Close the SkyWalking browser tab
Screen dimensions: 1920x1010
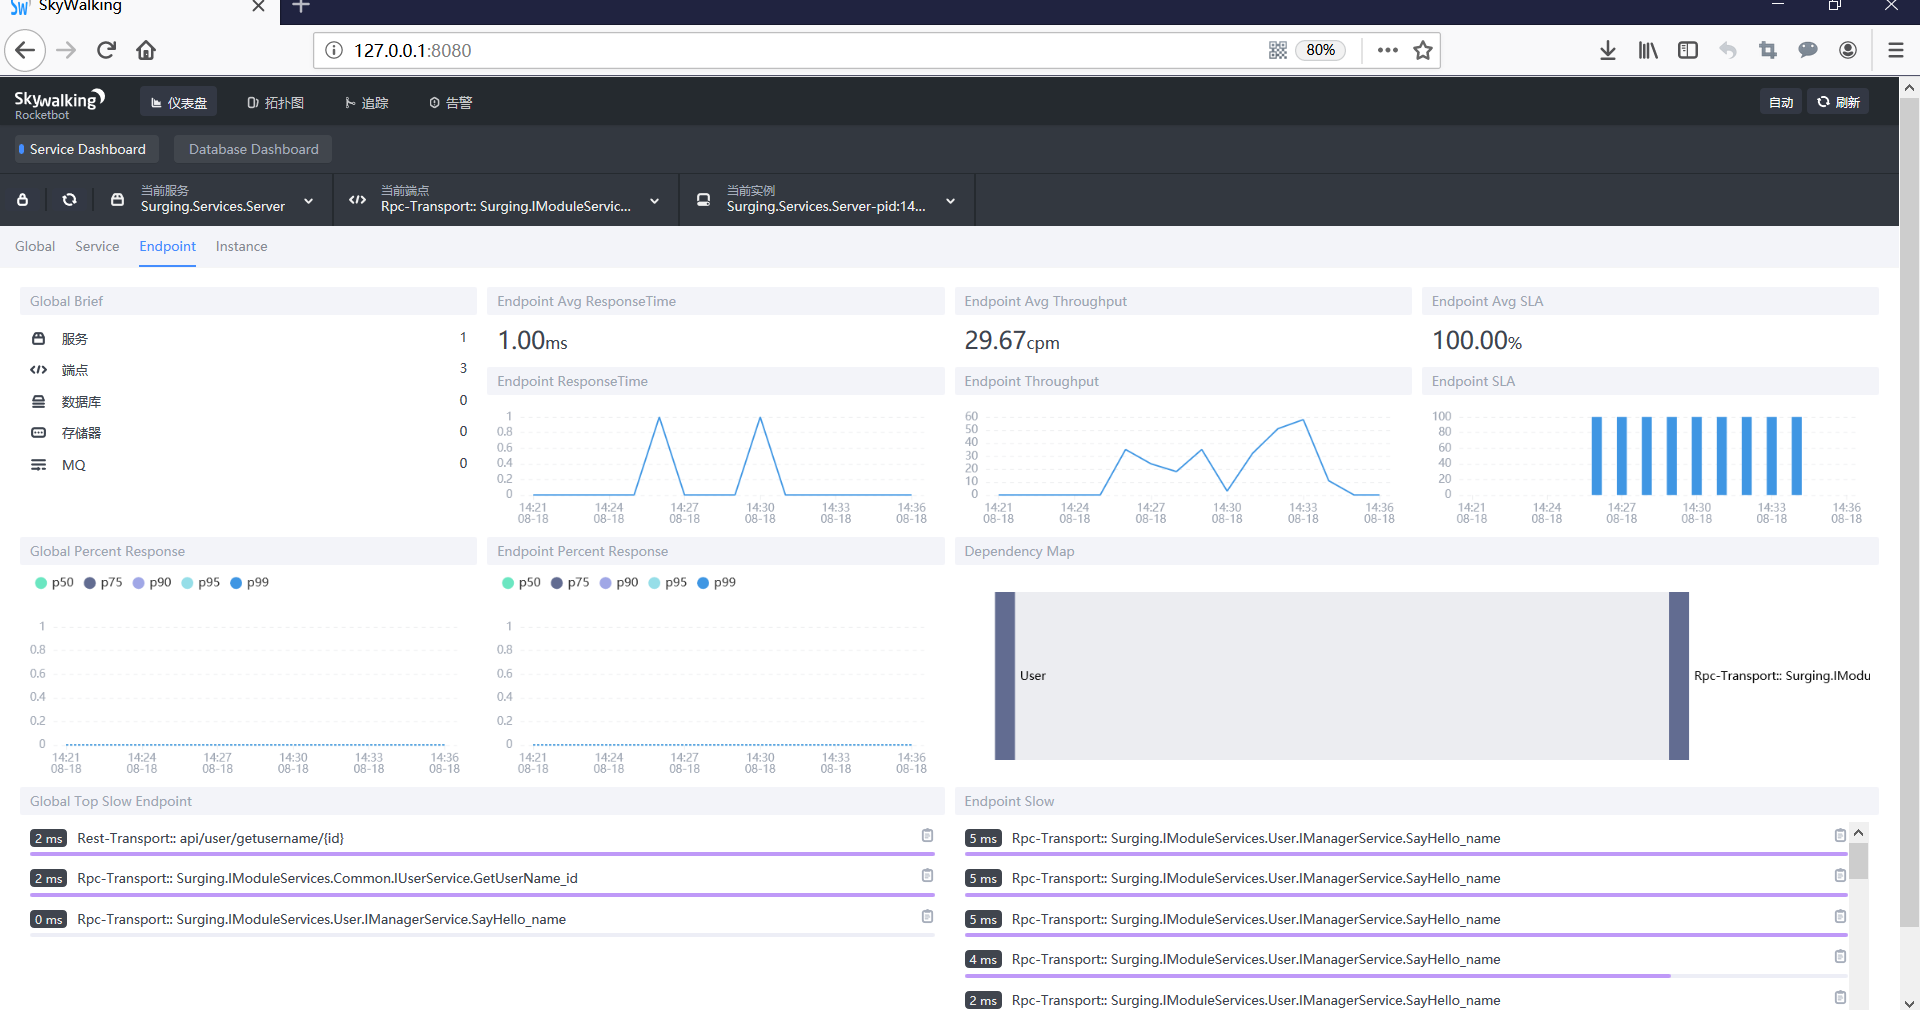pyautogui.click(x=258, y=7)
